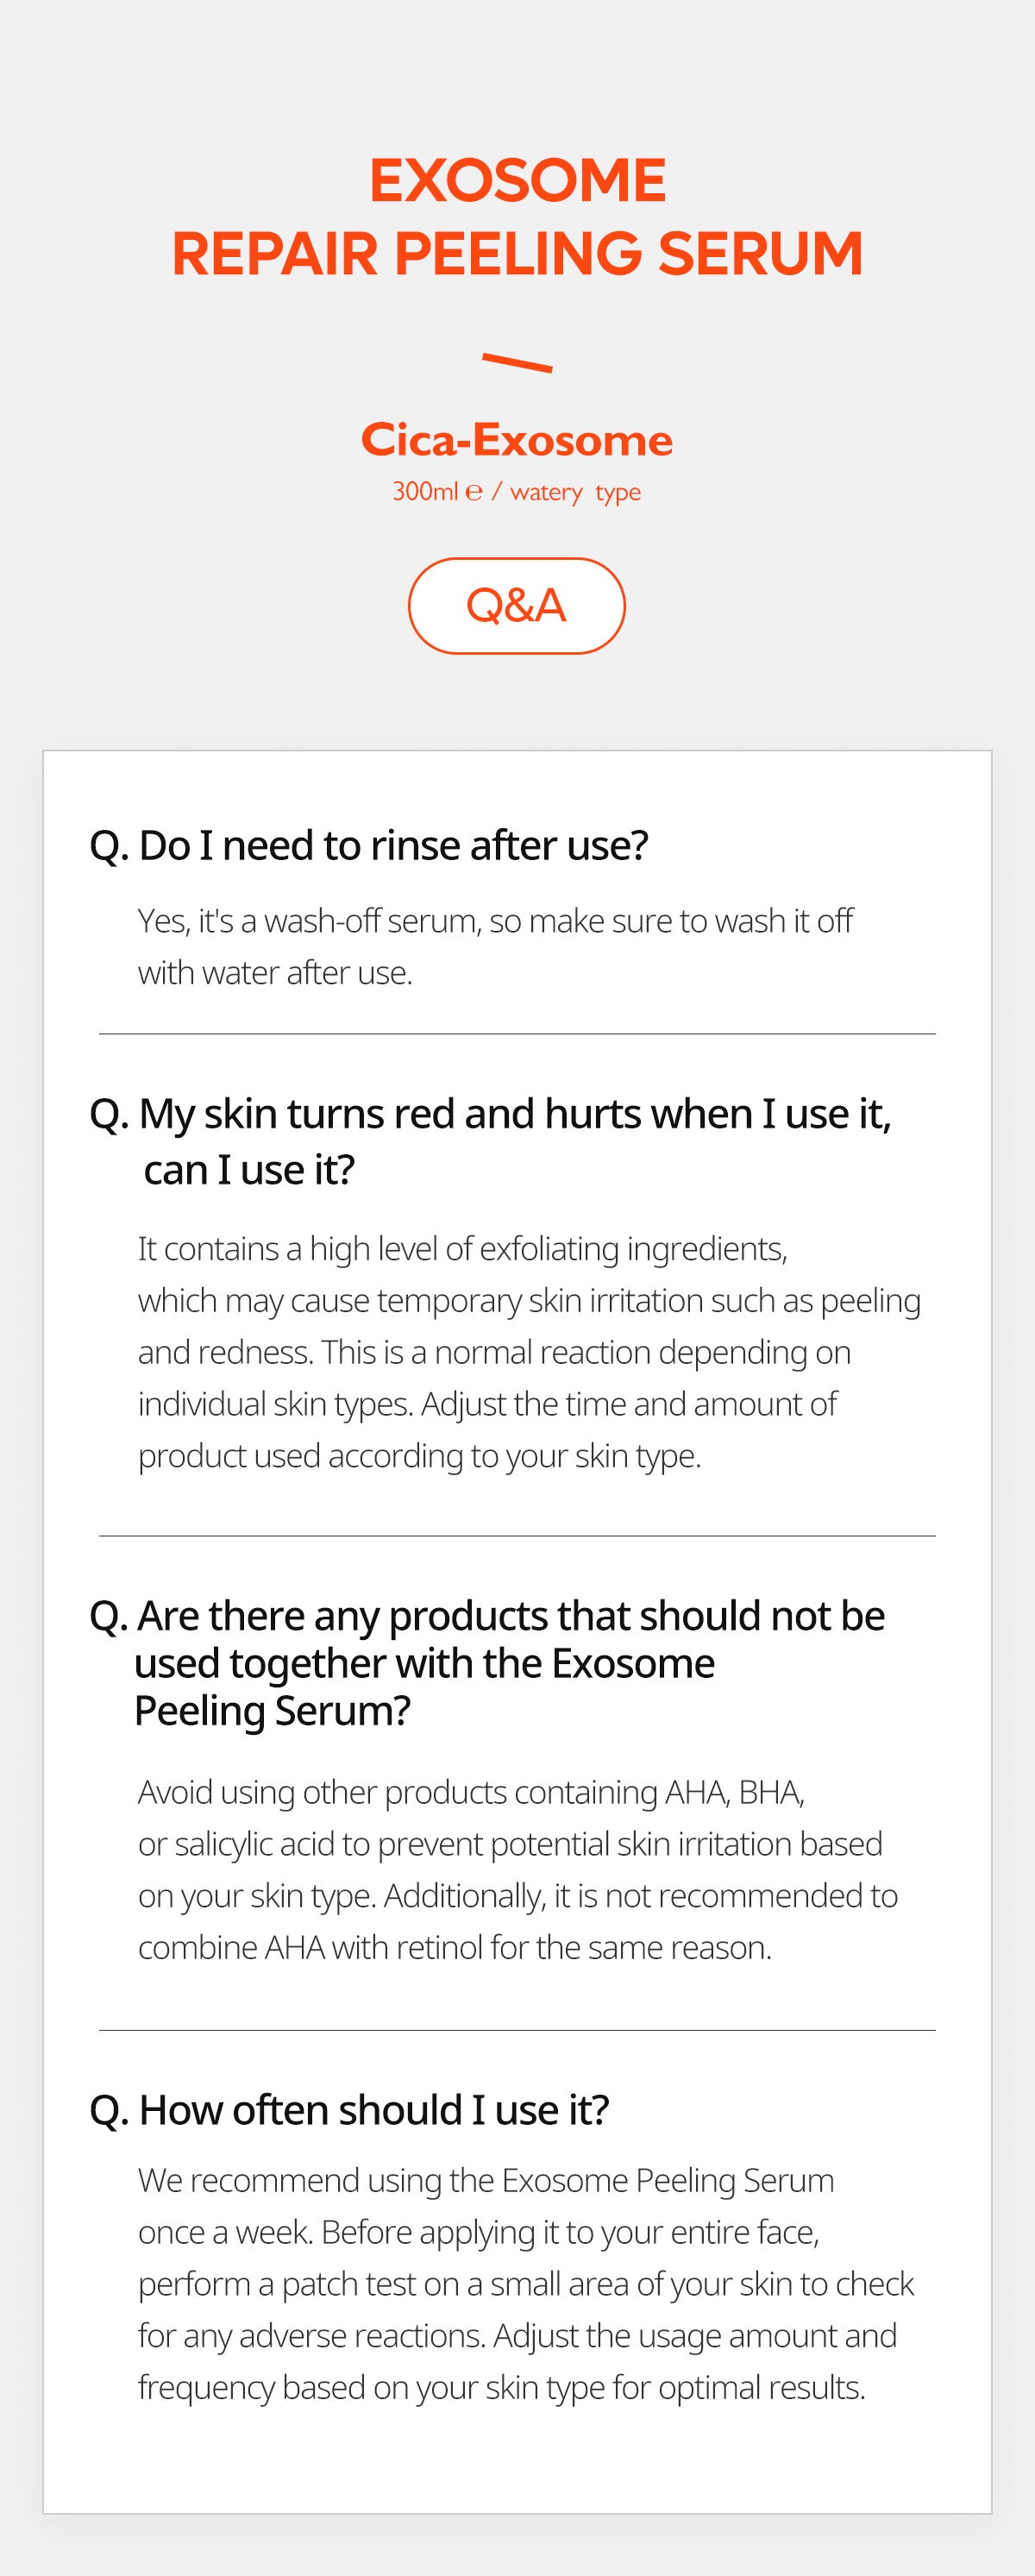
Task: Select the EXOSOME heading word
Action: tap(517, 180)
